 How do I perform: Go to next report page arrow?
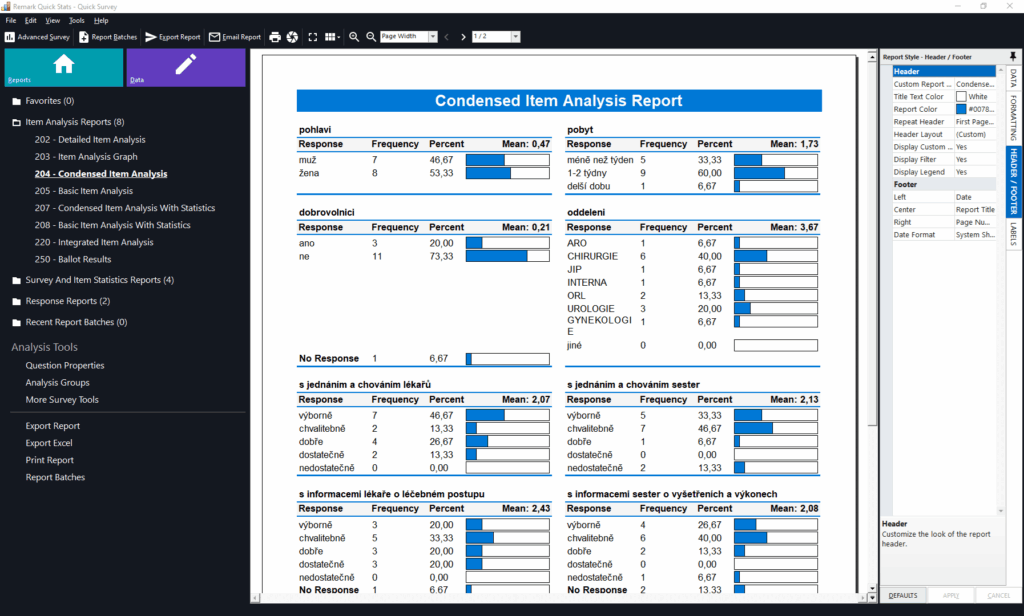point(463,37)
